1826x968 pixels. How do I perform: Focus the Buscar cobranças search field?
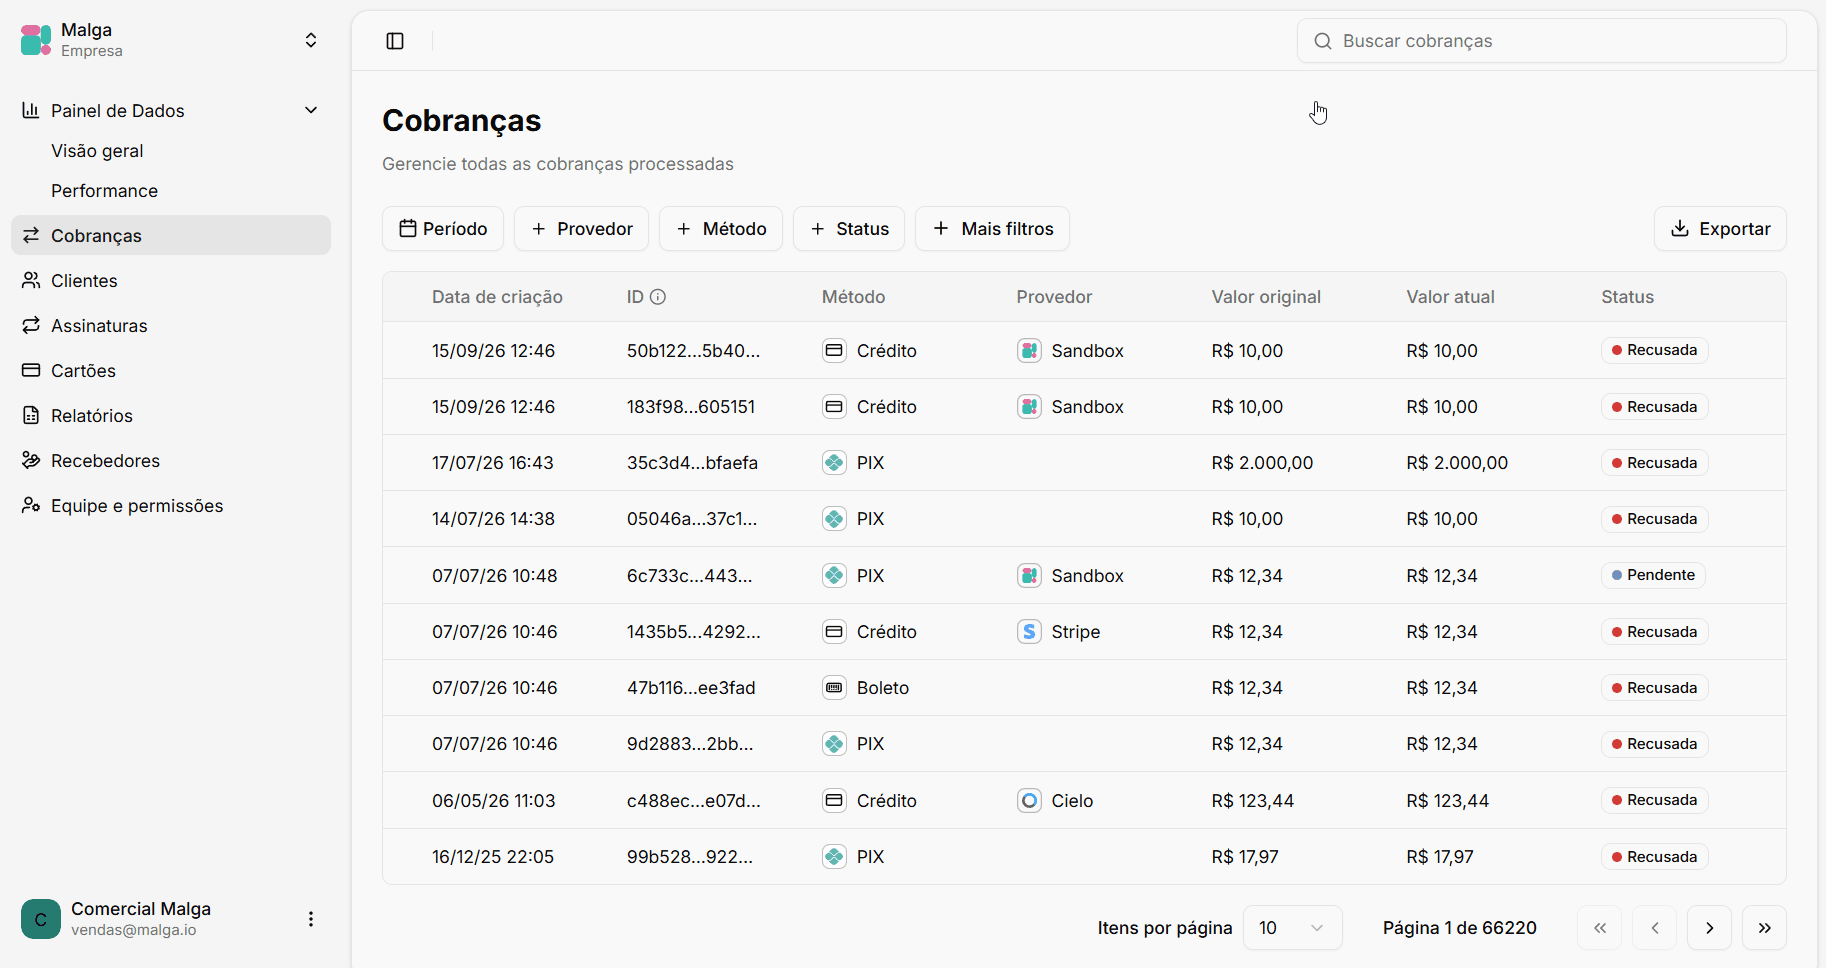pyautogui.click(x=1542, y=41)
